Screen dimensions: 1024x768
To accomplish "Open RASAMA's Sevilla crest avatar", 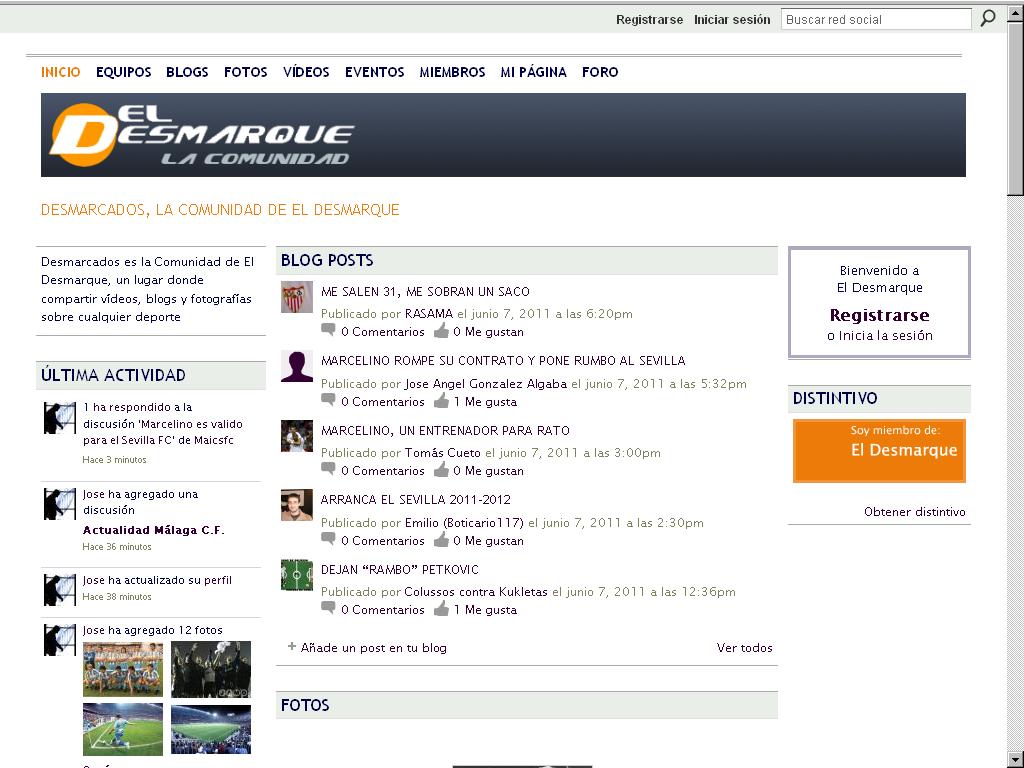I will (296, 297).
